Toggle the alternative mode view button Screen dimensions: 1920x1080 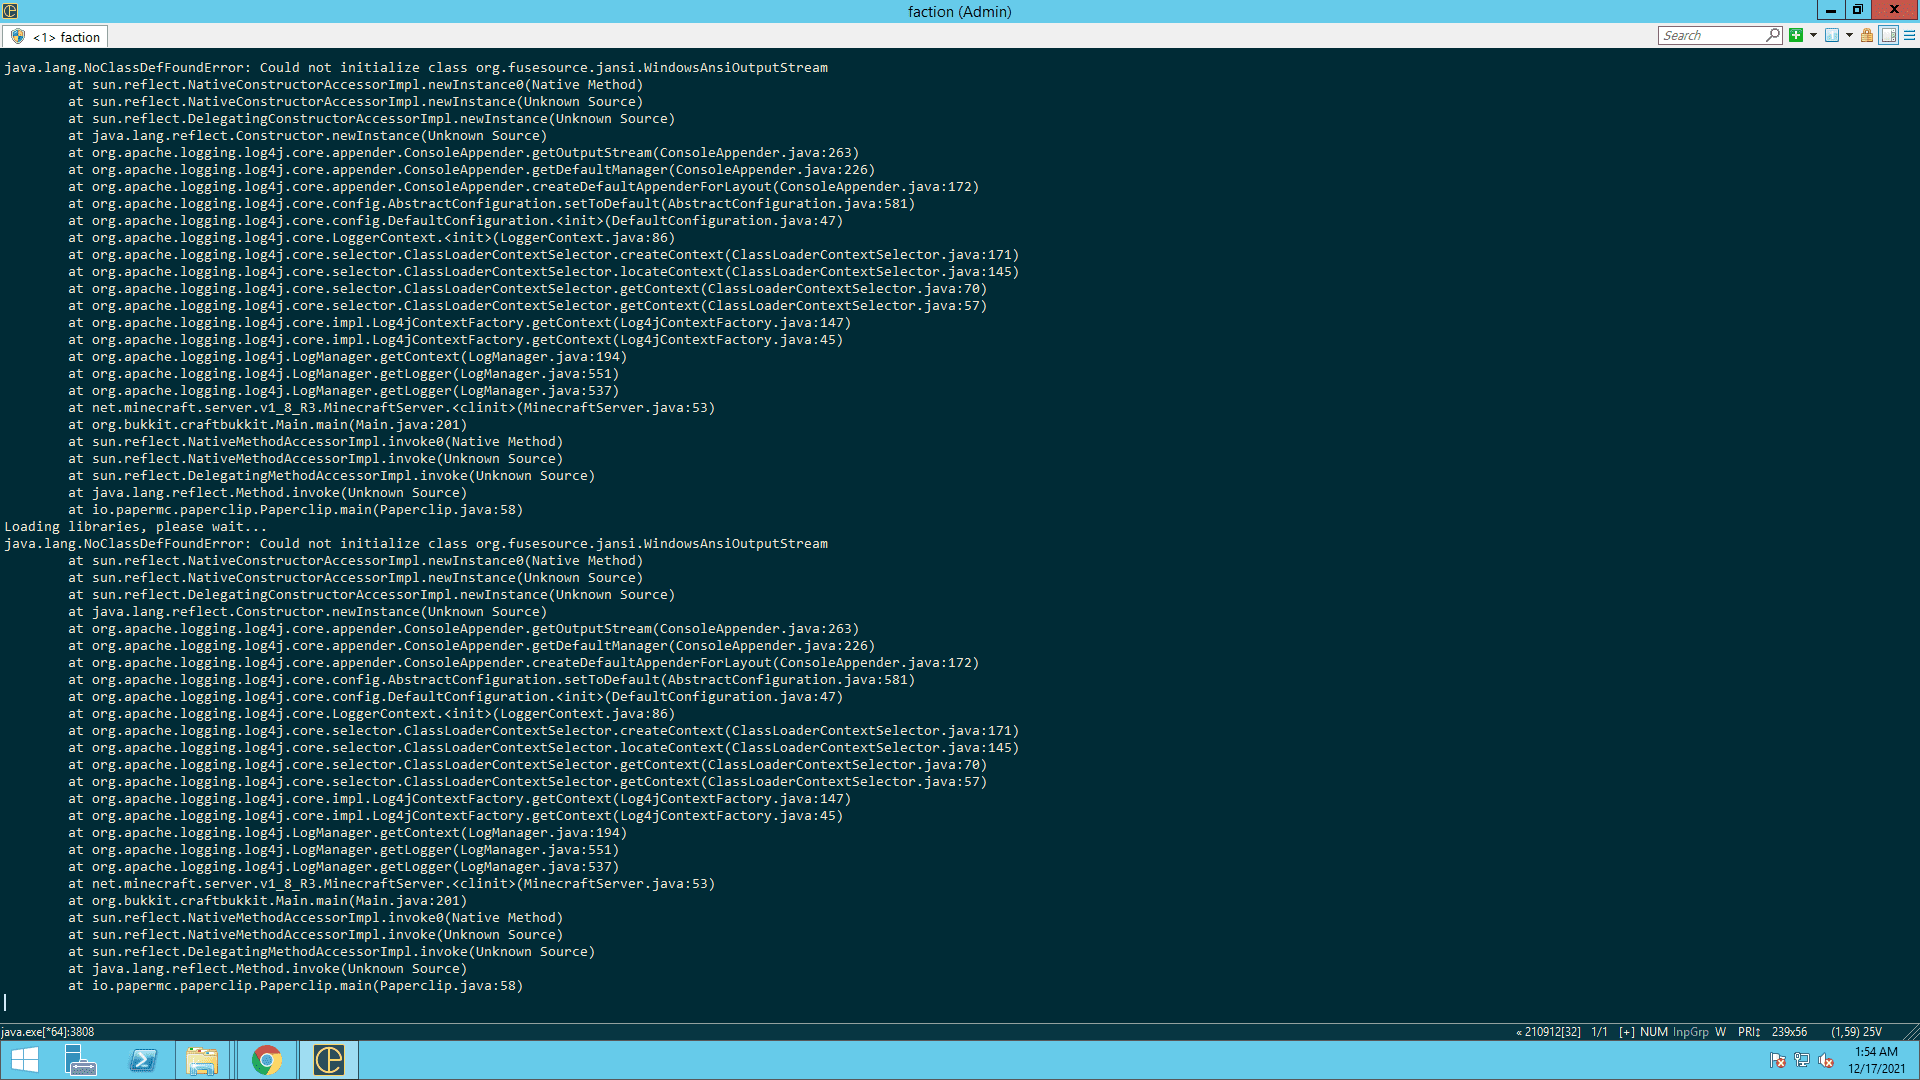[1888, 36]
